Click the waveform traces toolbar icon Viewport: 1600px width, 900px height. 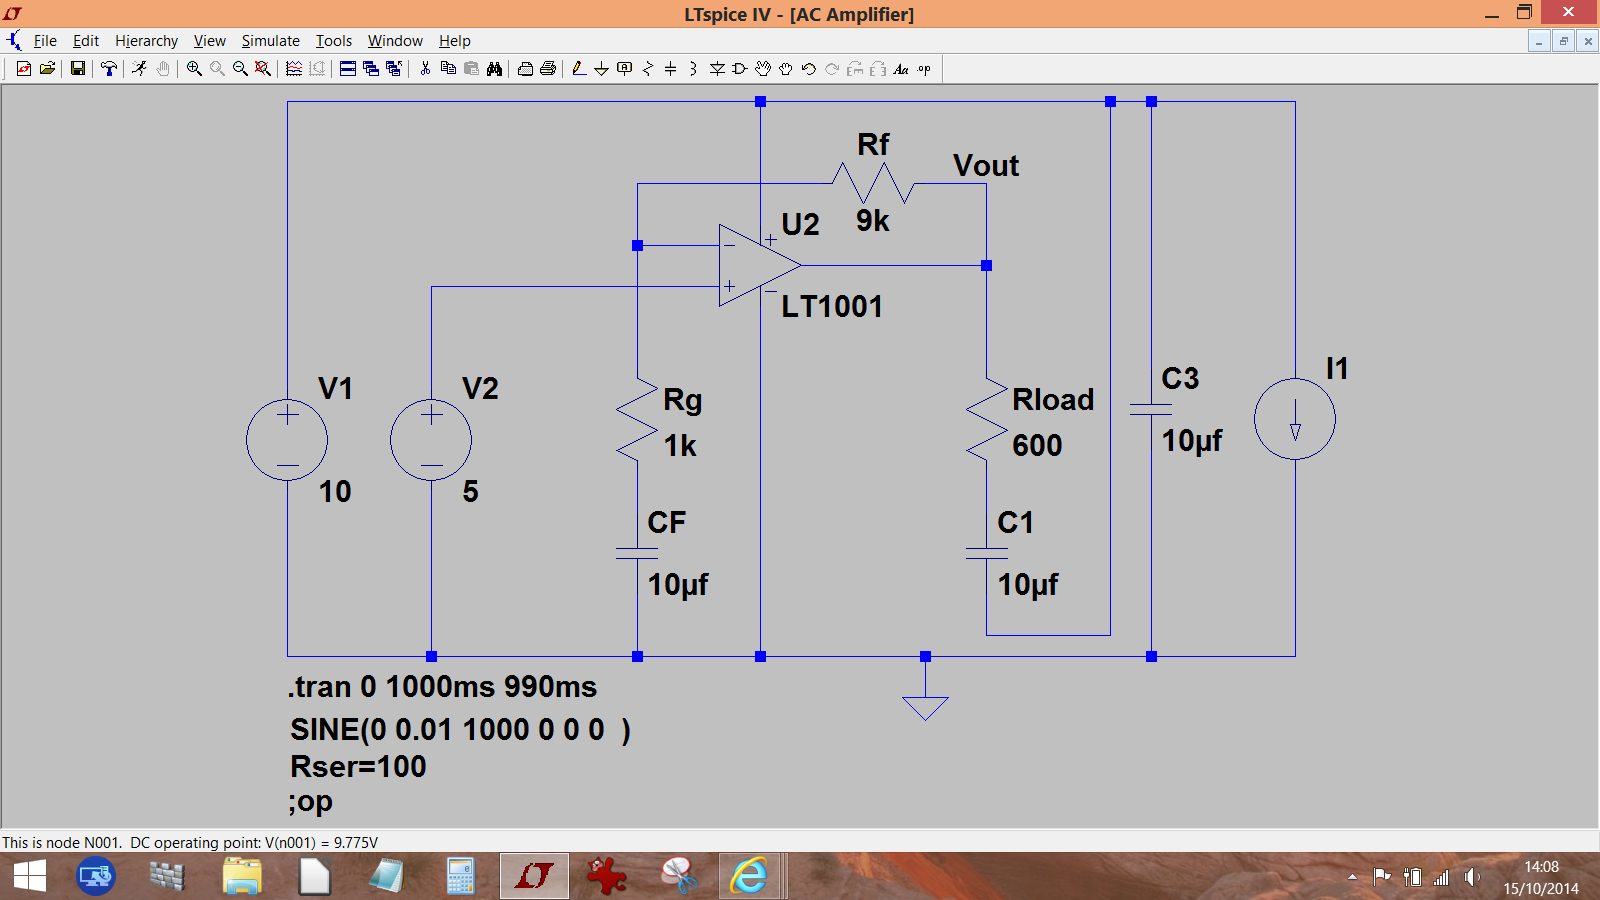point(294,69)
